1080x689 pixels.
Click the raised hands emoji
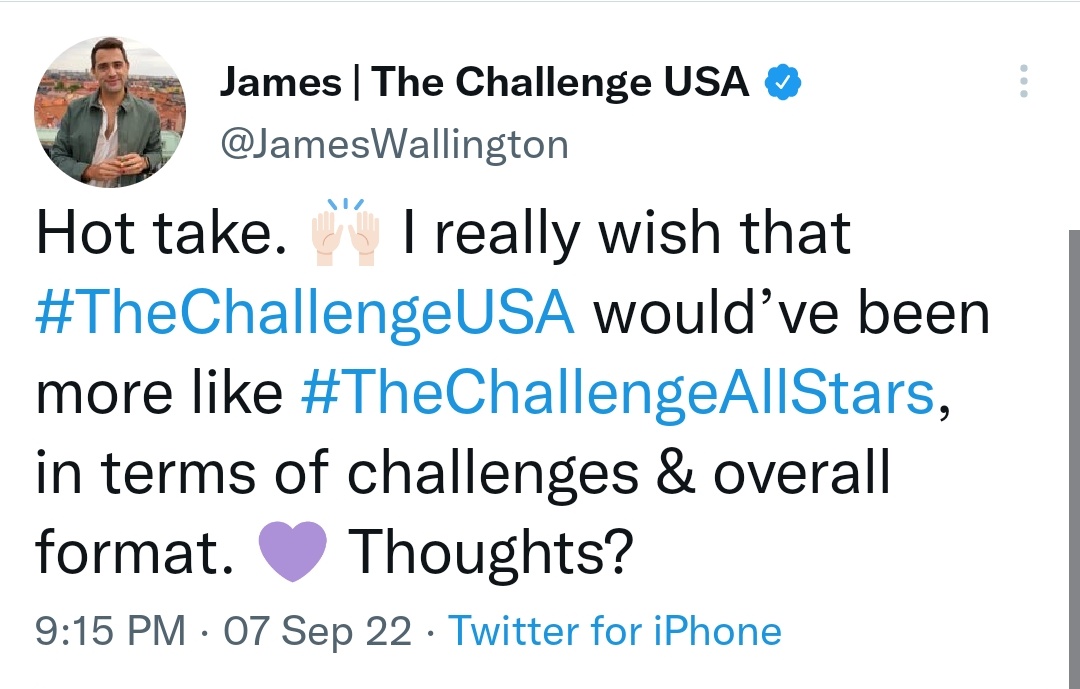(345, 232)
